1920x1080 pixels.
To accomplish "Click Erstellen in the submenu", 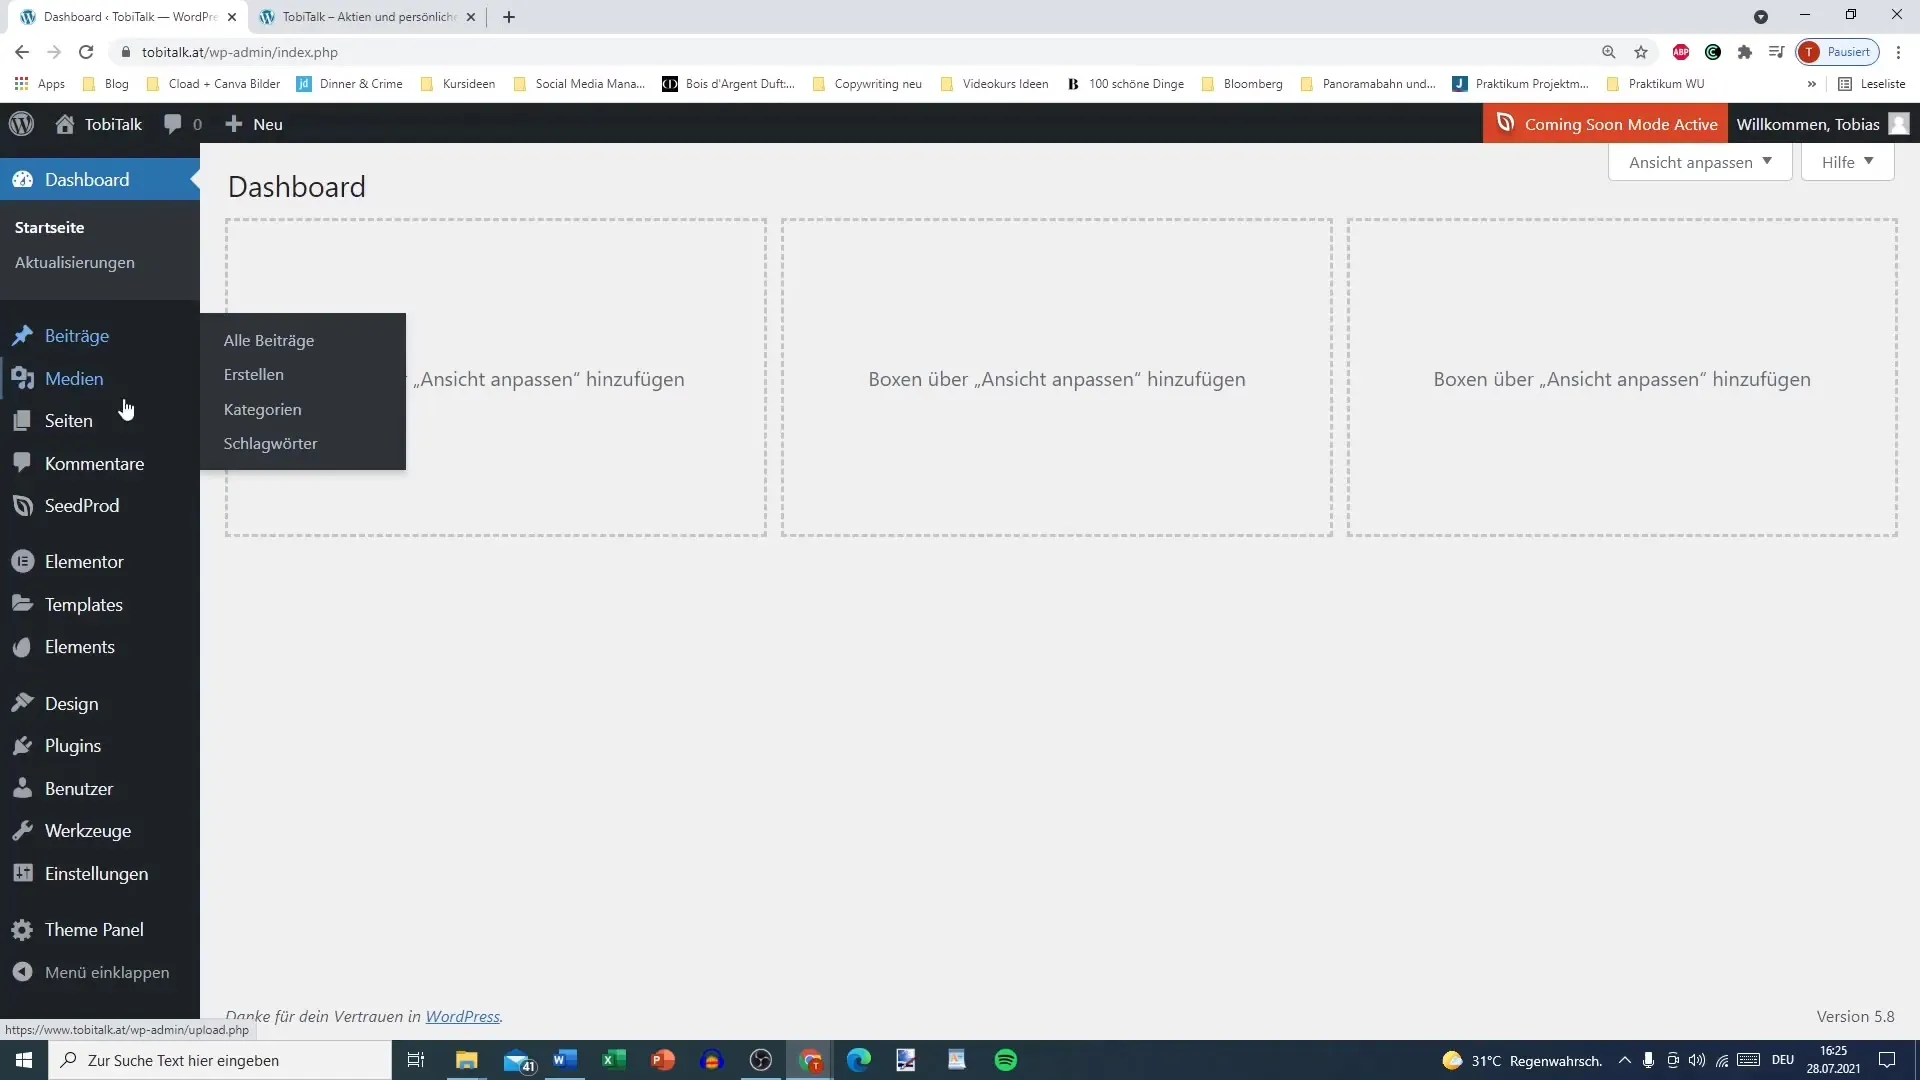I will (255, 373).
